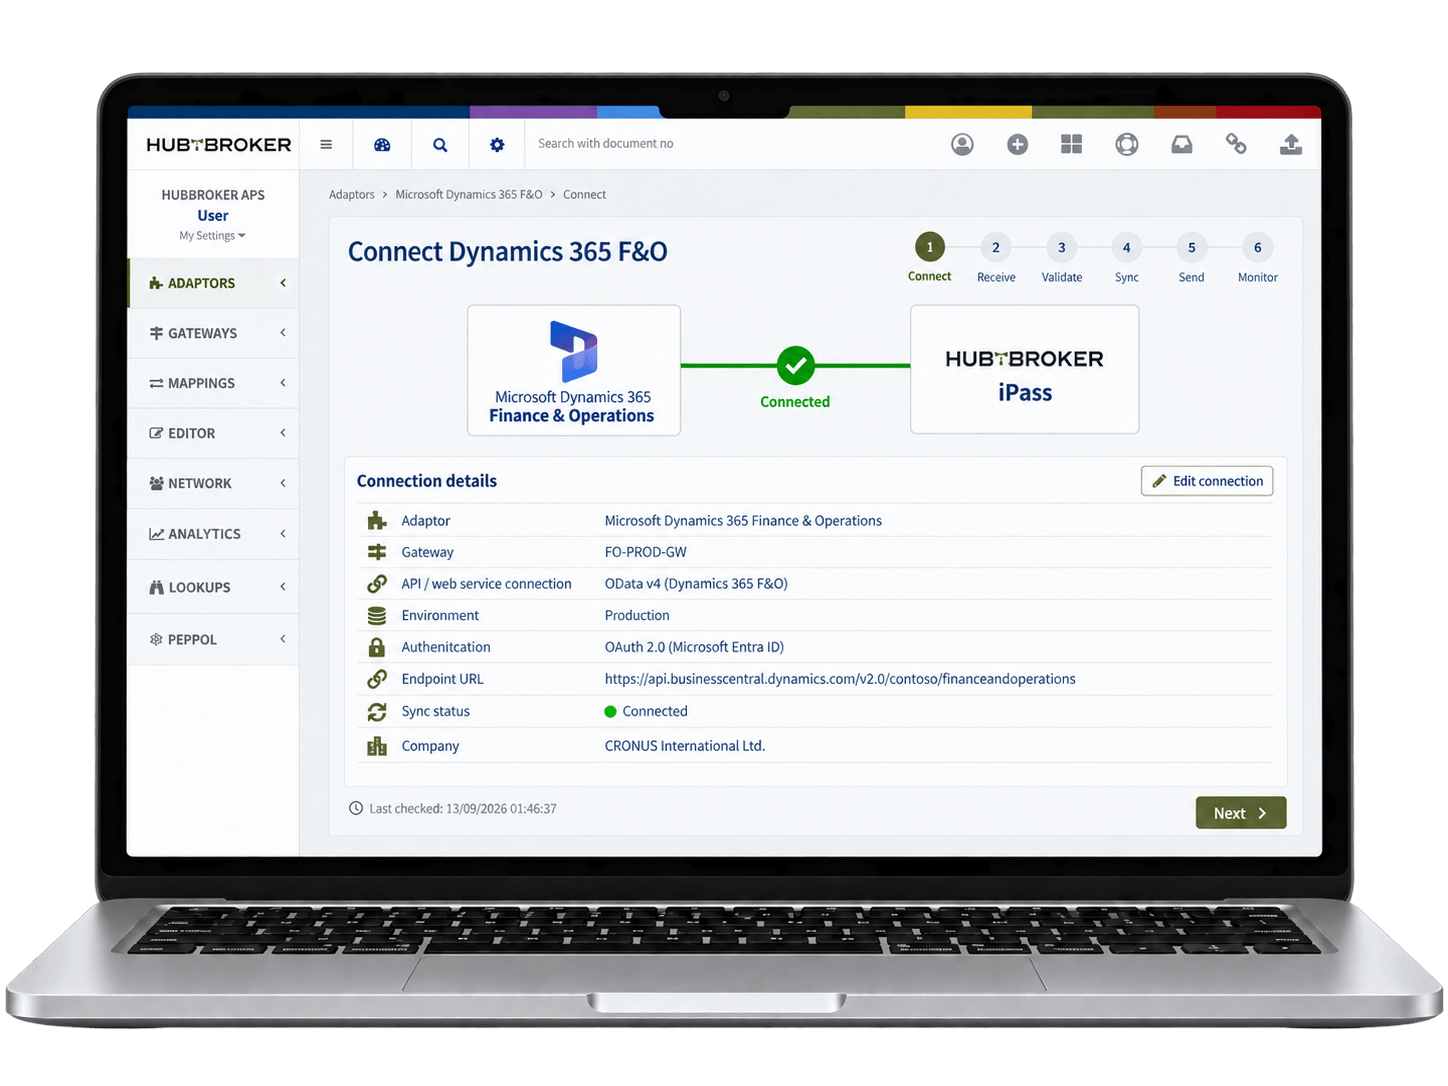Click the Sync status refresh icon
This screenshot has height=1086, width=1448.
click(377, 711)
